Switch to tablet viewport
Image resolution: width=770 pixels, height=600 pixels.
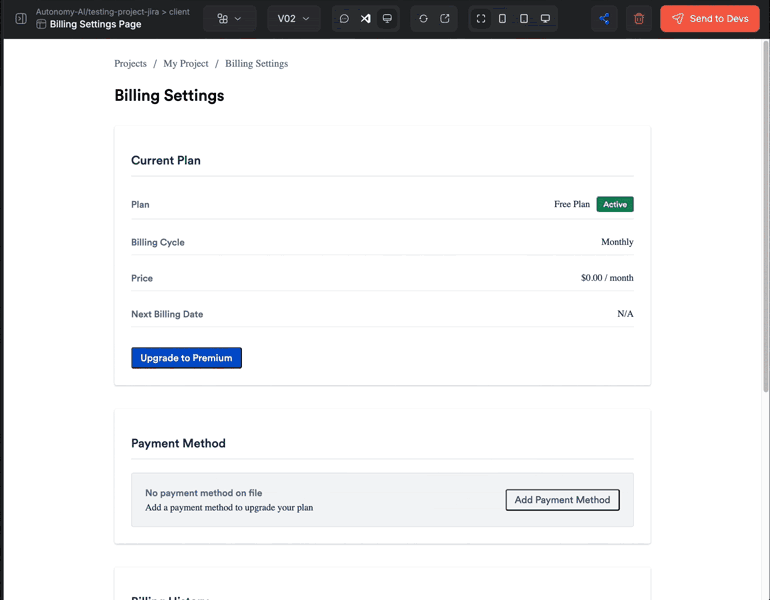(x=523, y=19)
